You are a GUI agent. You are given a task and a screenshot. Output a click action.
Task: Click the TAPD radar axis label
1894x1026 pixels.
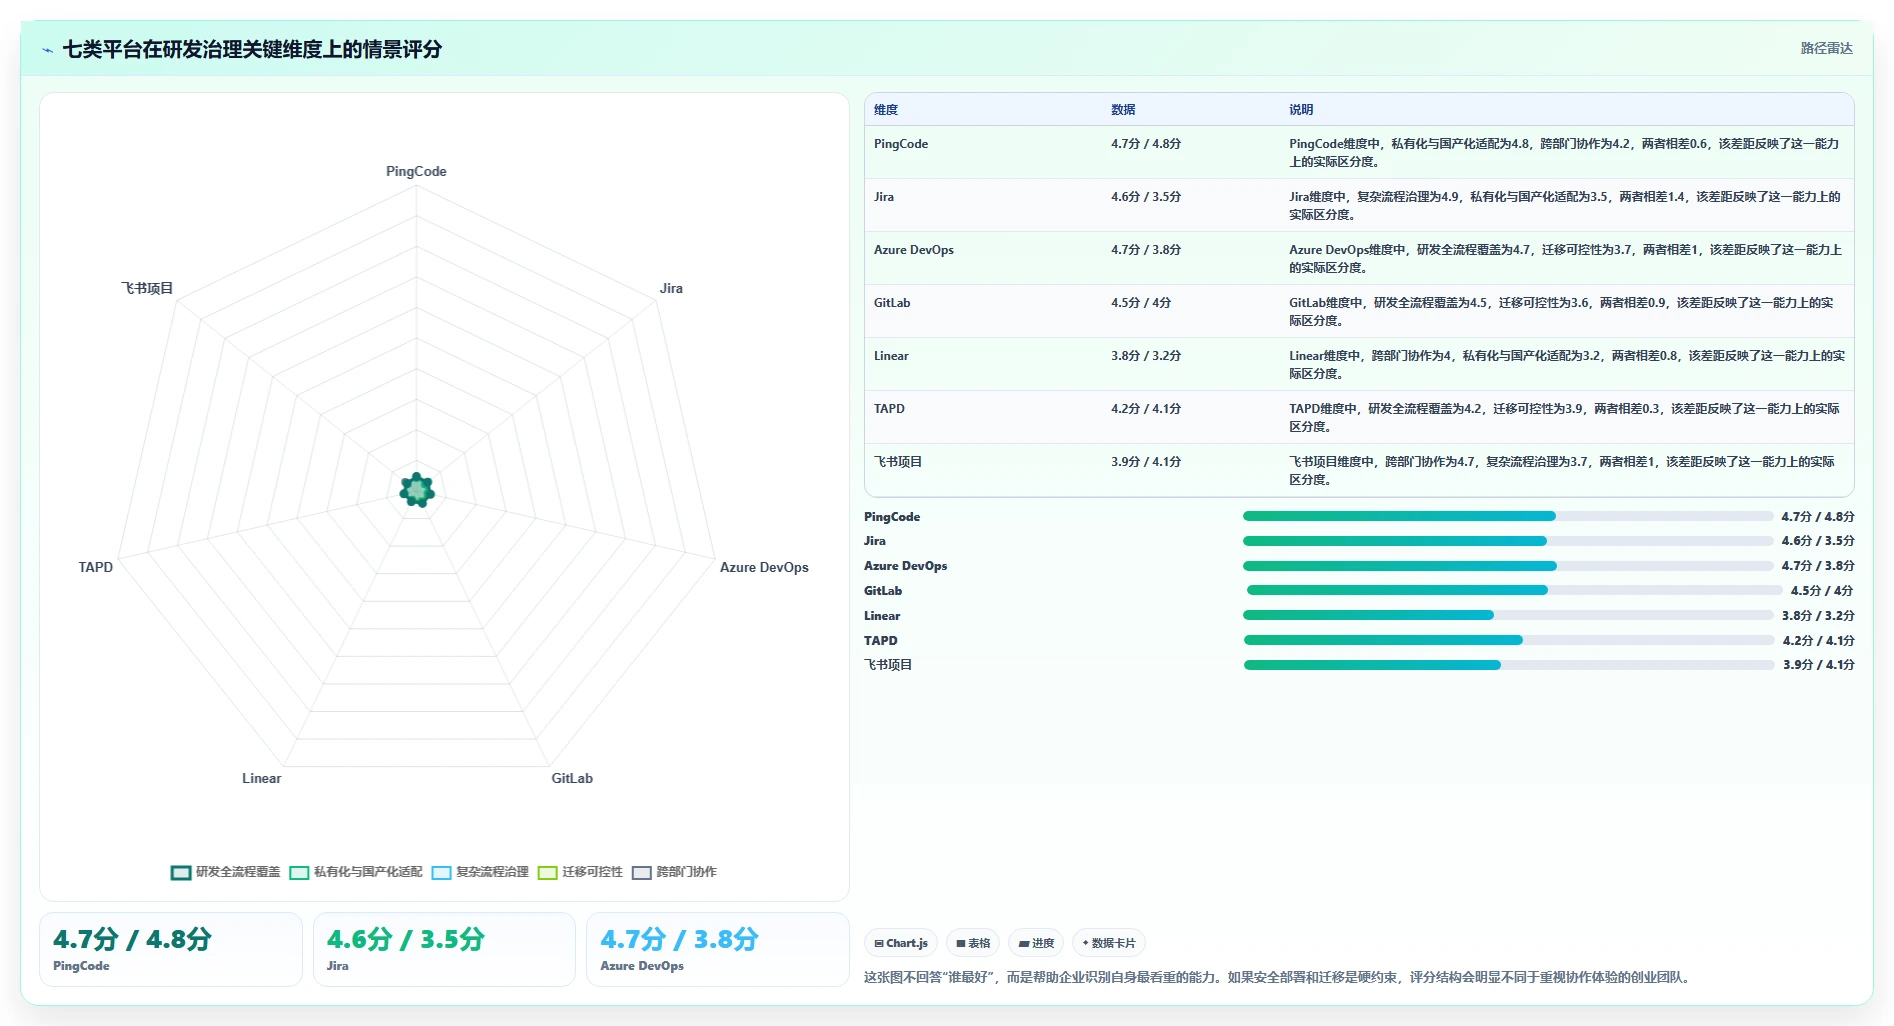96,567
